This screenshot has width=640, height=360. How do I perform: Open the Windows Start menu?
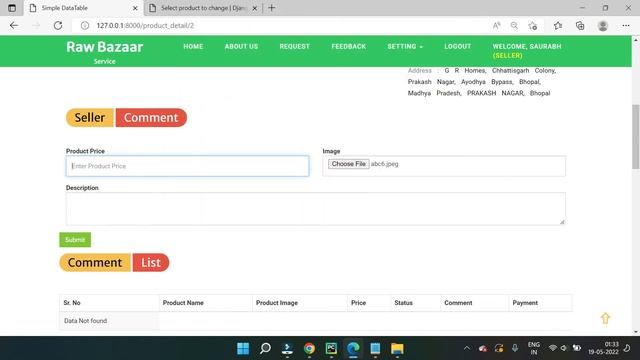pos(243,349)
